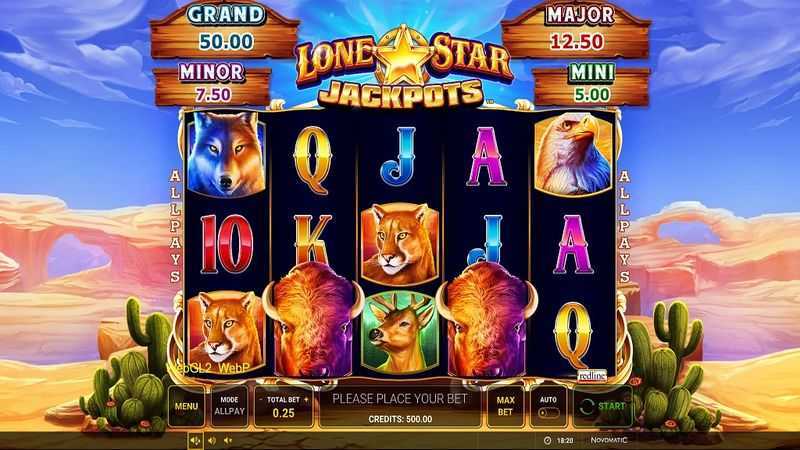Click the green deer symbol
The image size is (800, 450).
399,332
